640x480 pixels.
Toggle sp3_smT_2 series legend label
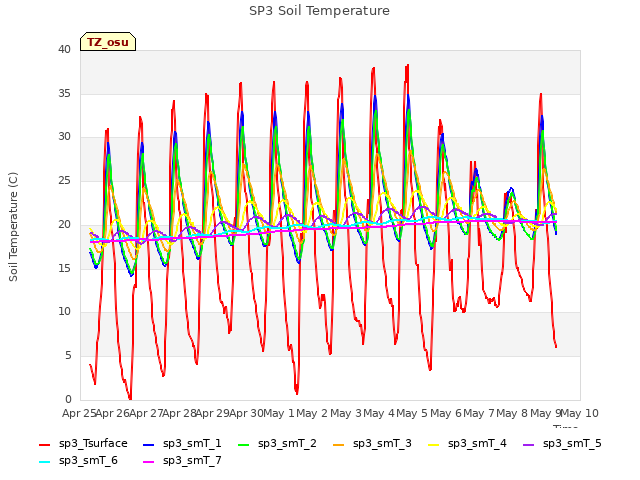[x=287, y=444]
